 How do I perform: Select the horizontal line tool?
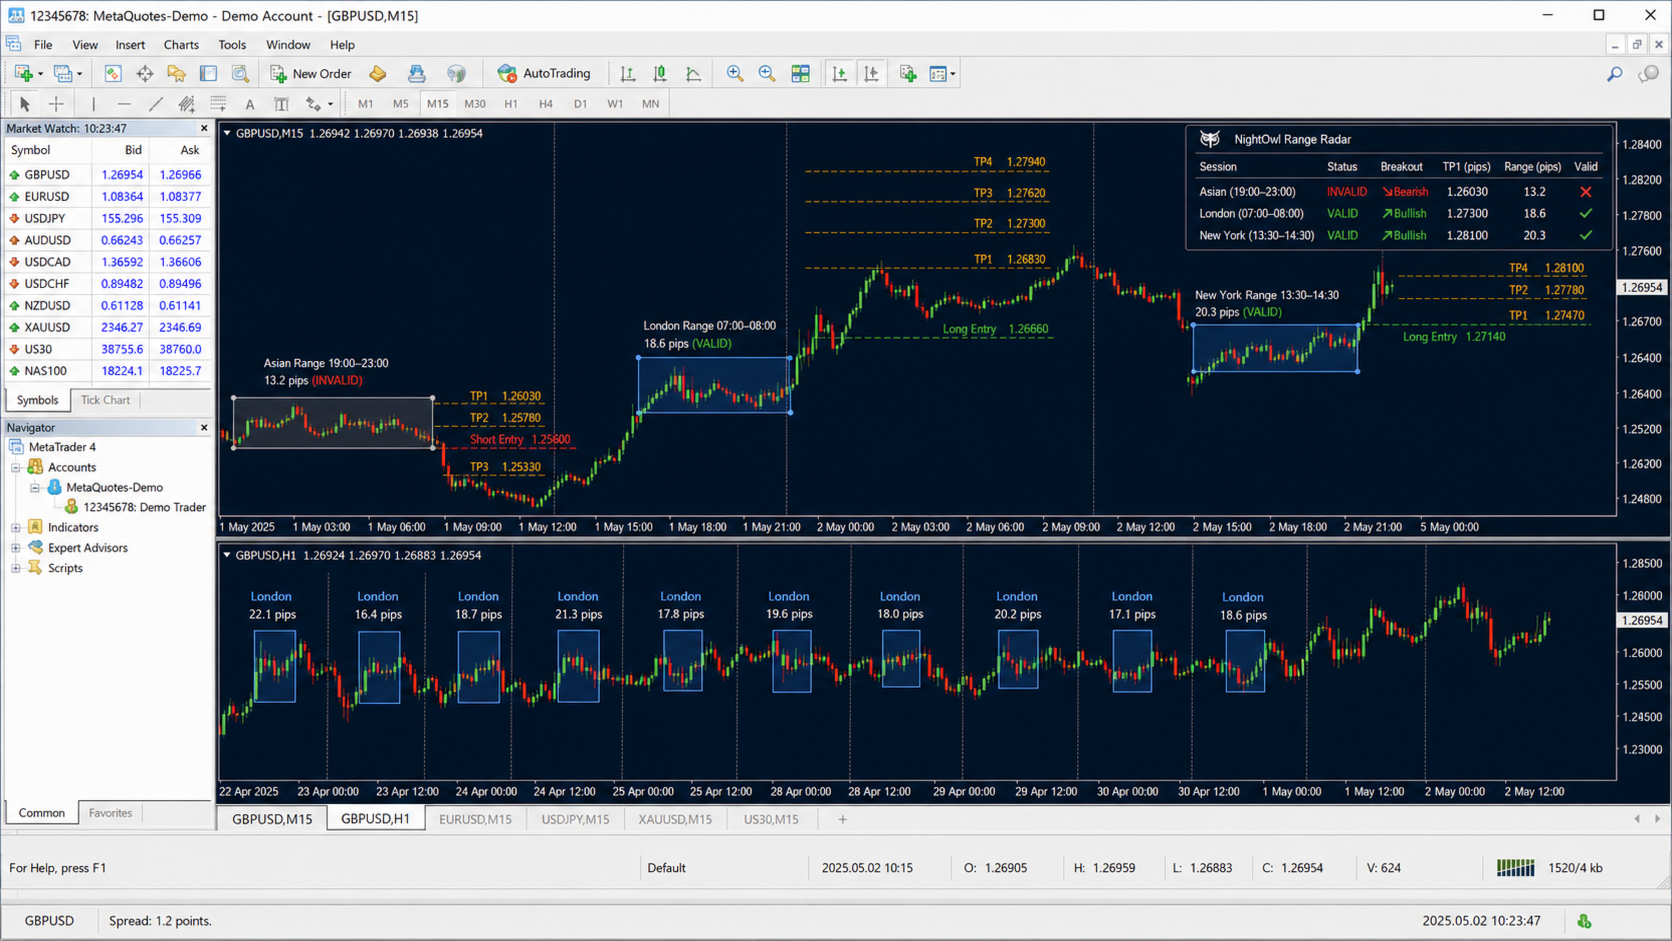[124, 103]
